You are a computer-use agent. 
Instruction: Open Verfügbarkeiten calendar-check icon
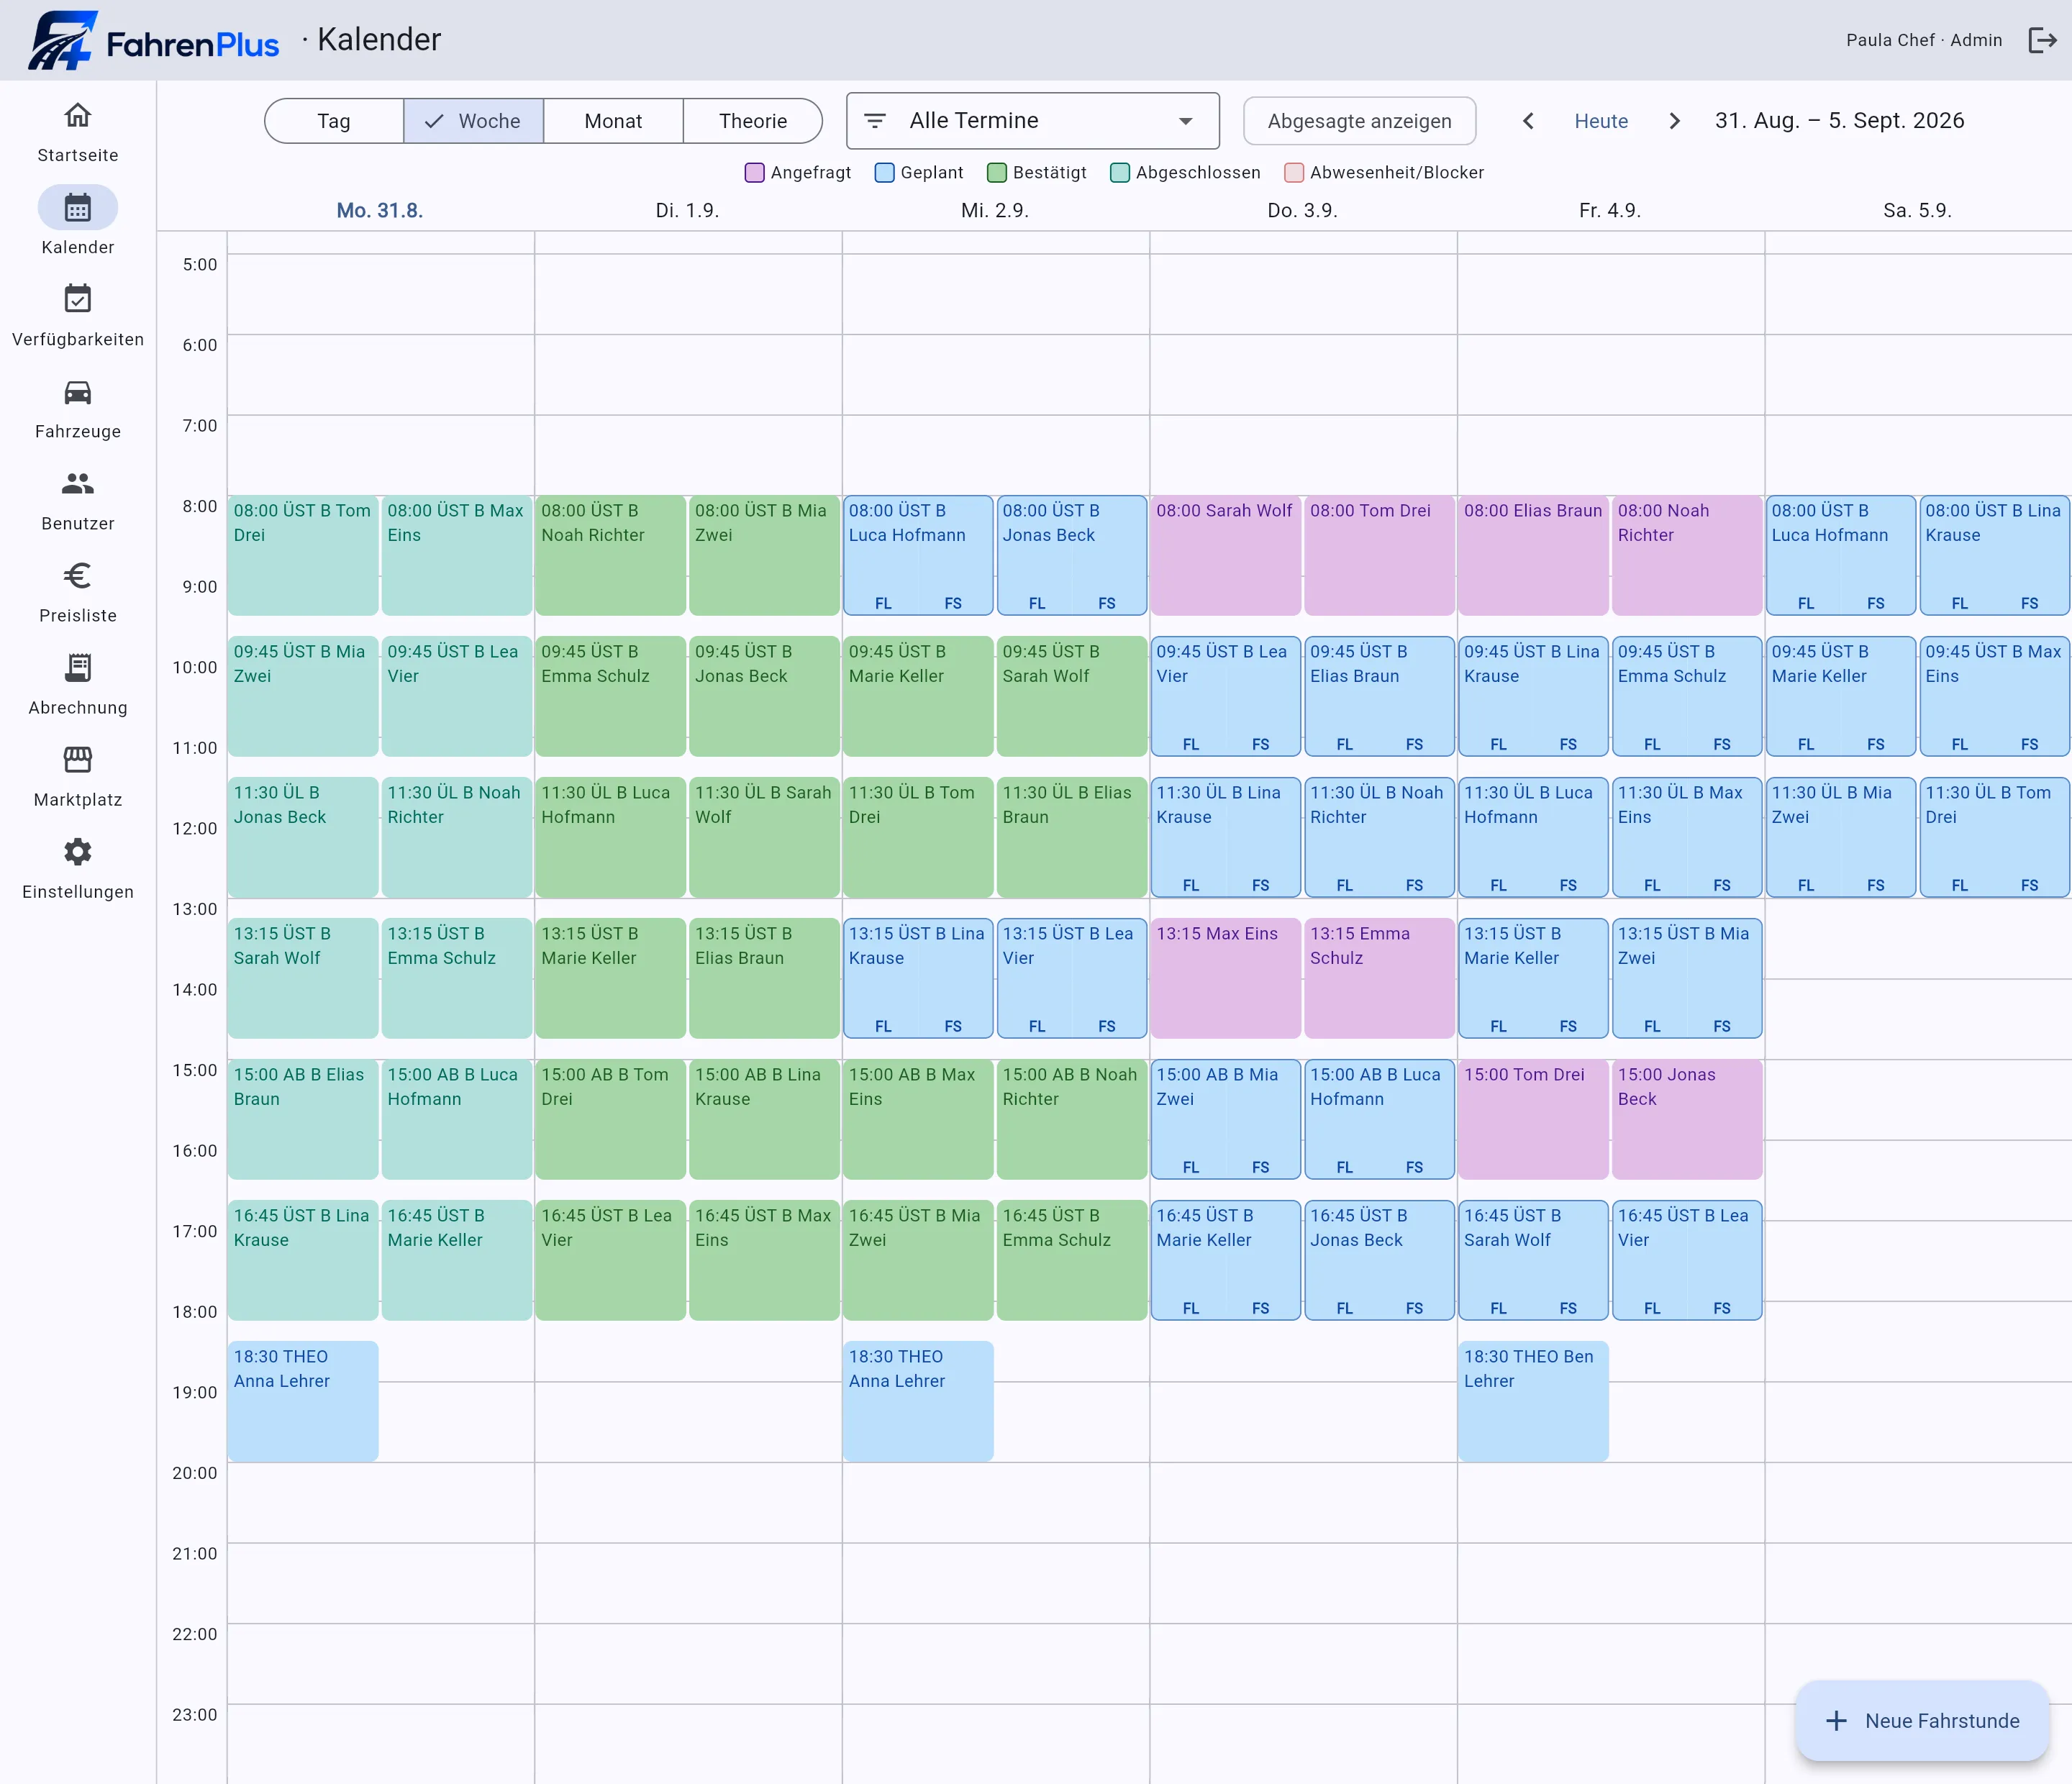(78, 299)
